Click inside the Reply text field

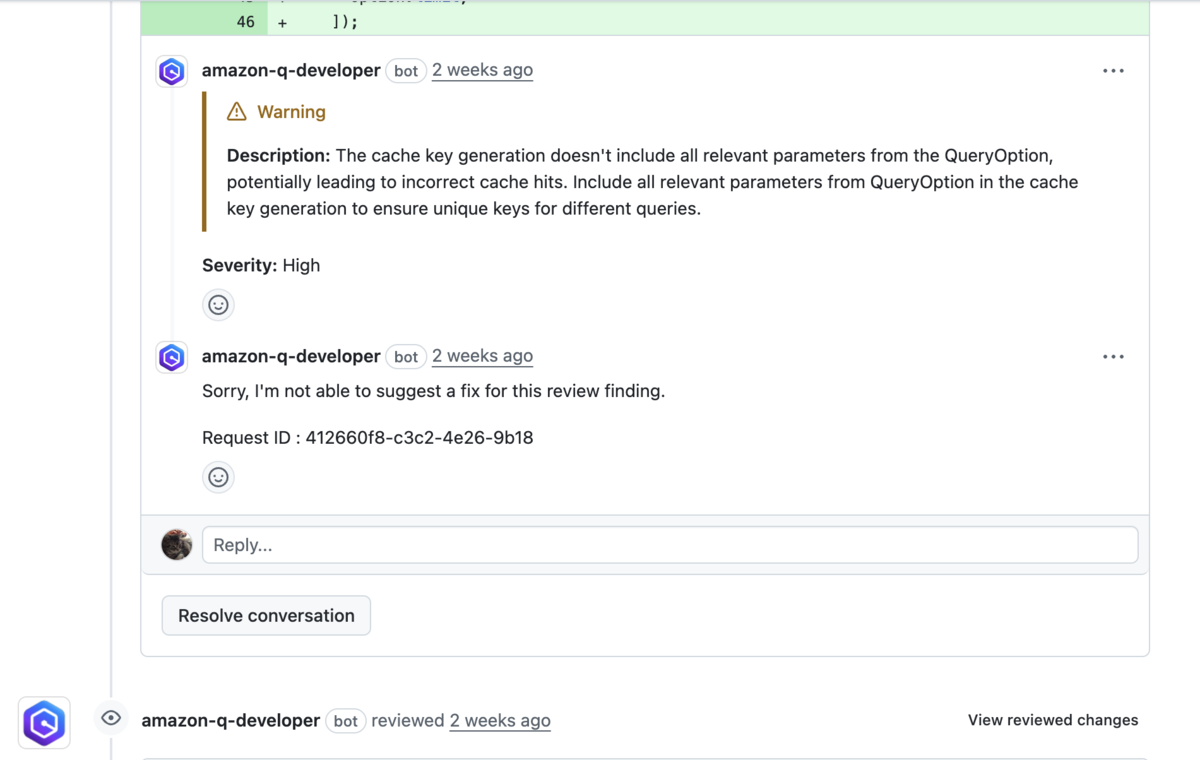[x=670, y=544]
